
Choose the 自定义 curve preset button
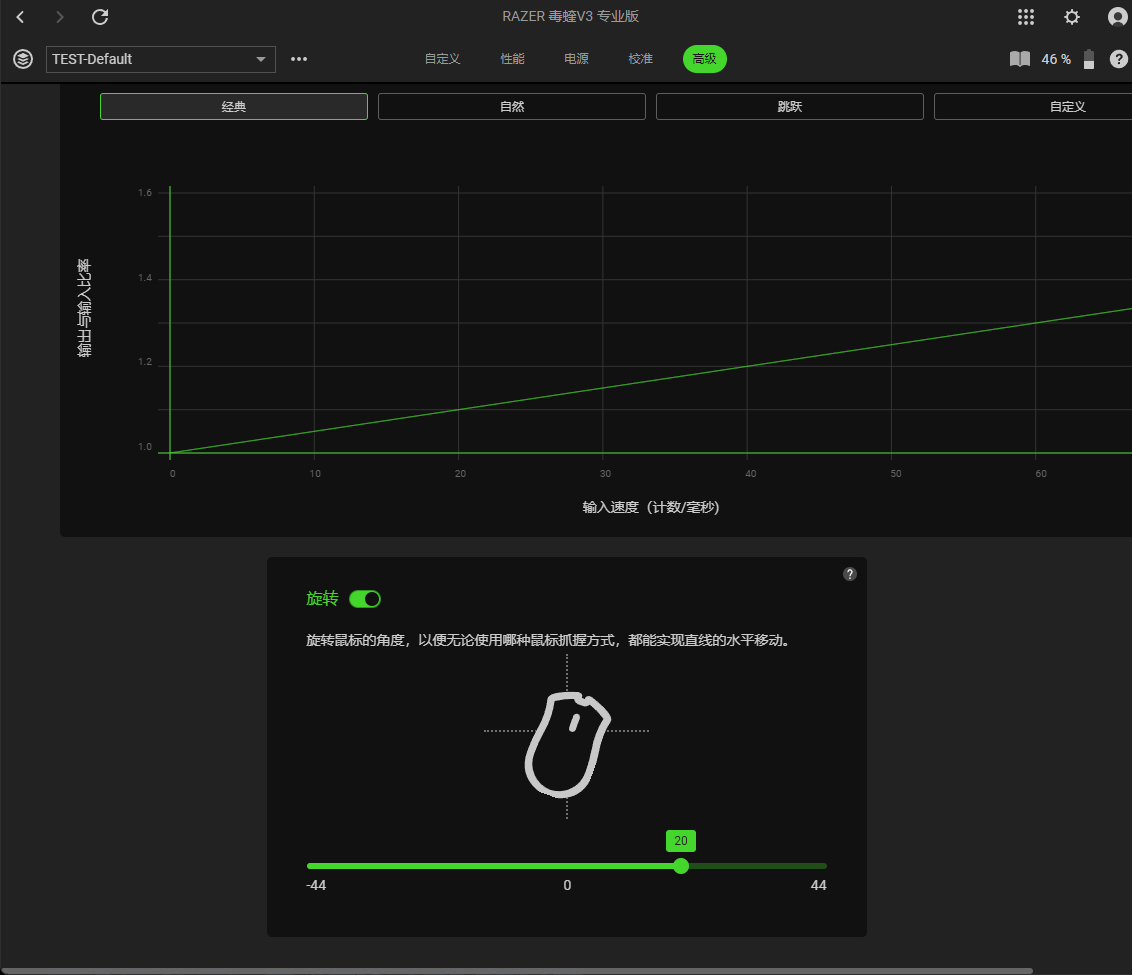point(1033,107)
